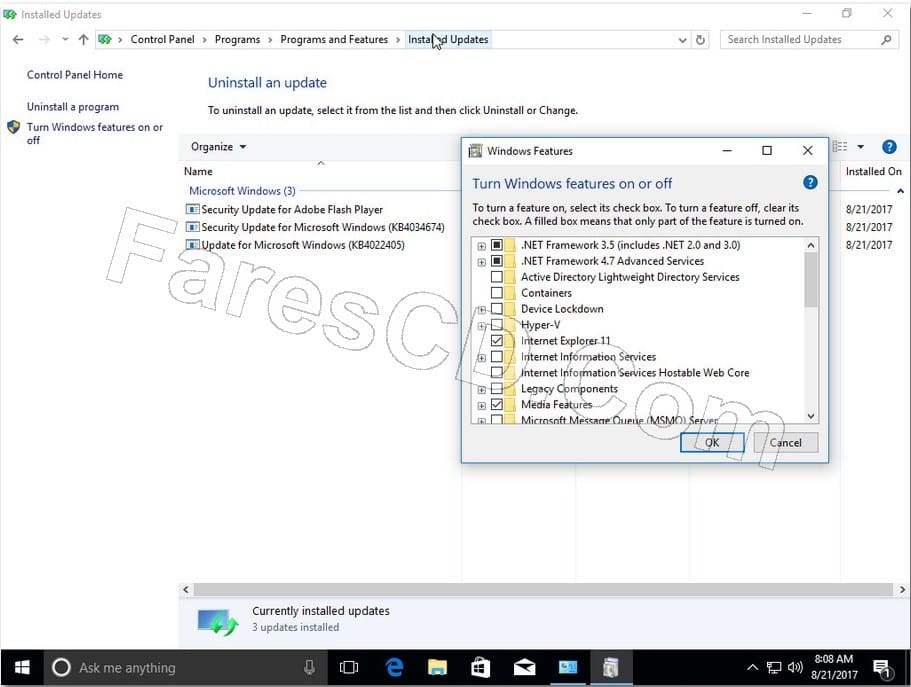911x687 pixels.
Task: Click the Cortana microphone icon
Action: pyautogui.click(x=309, y=668)
